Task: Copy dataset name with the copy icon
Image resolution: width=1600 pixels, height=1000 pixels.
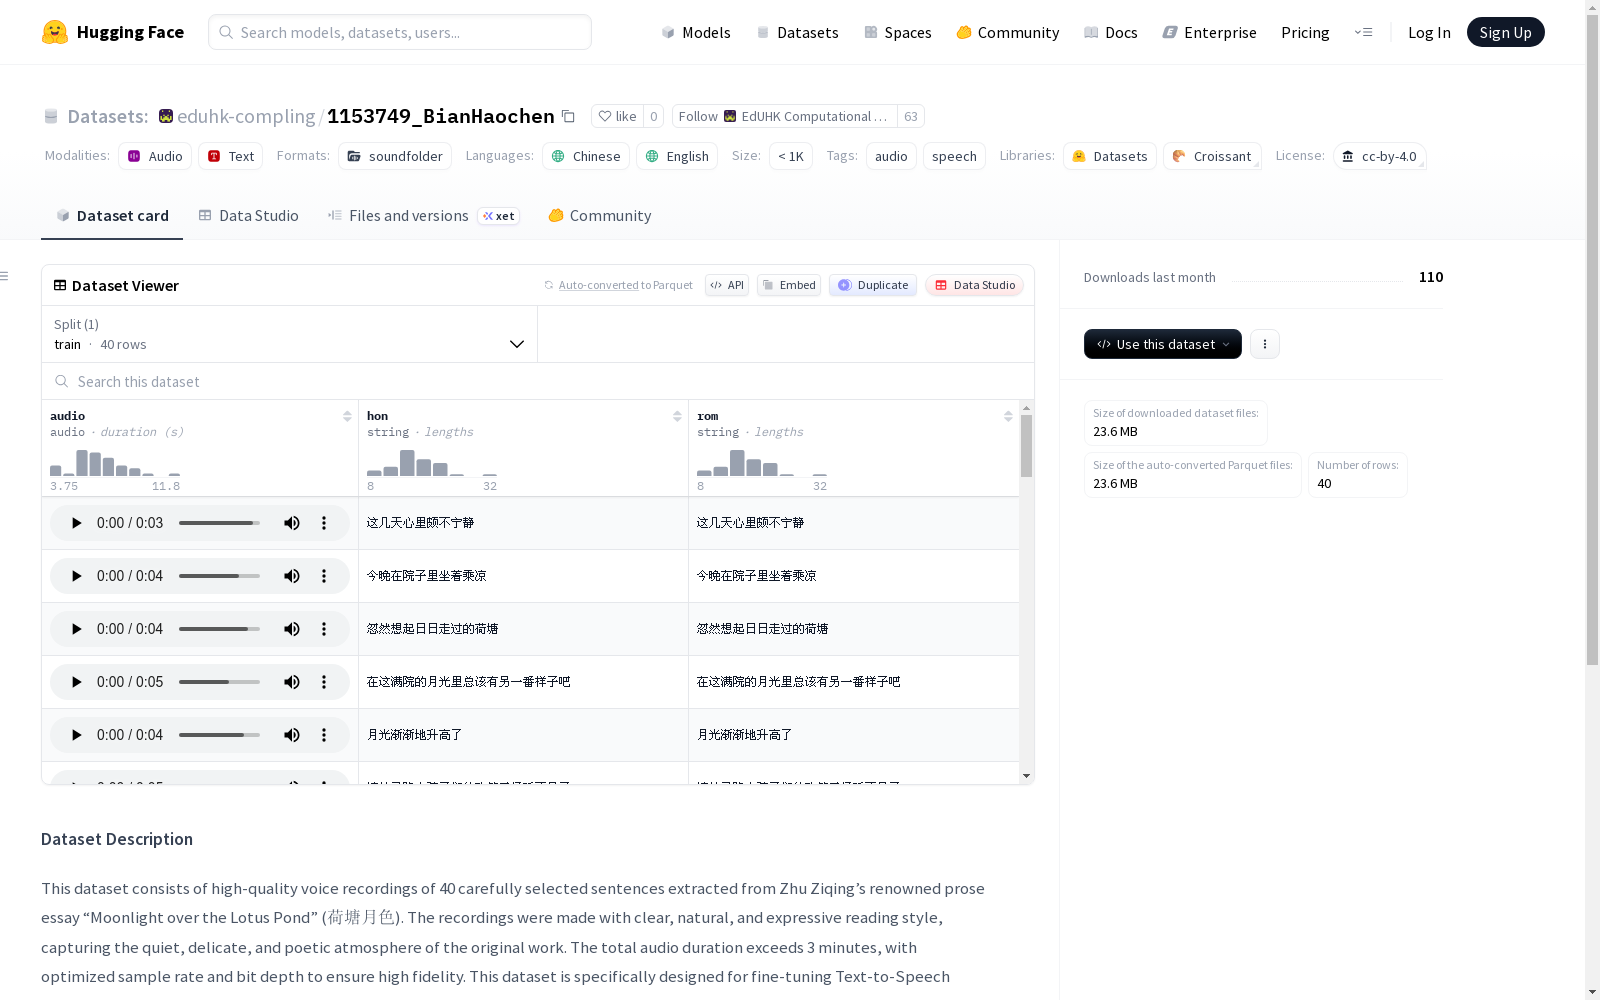Action: [x=568, y=116]
